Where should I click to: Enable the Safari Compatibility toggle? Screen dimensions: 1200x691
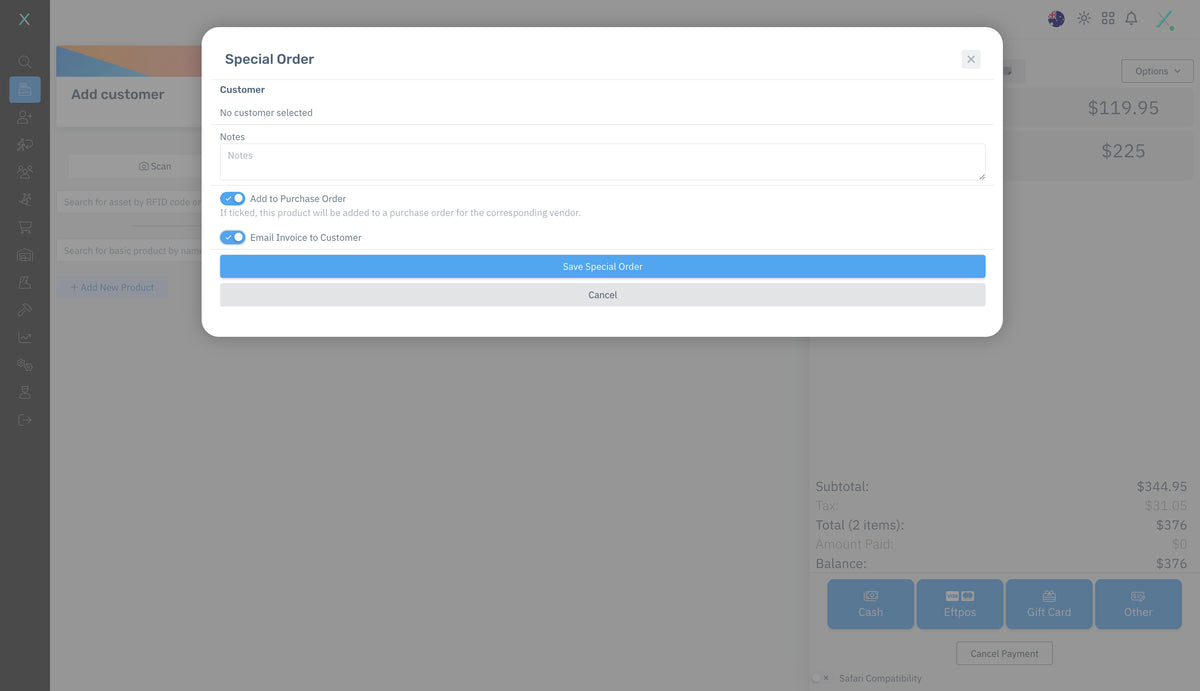821,678
